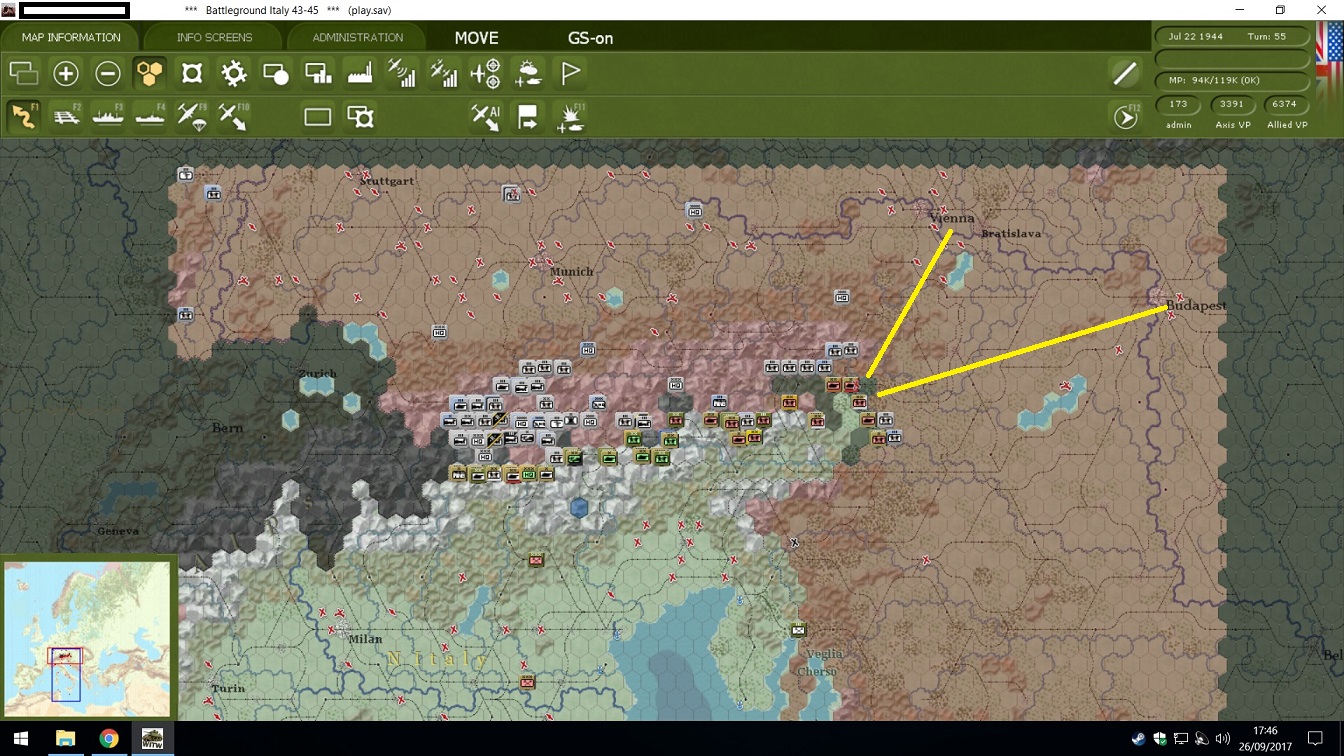Select Zurich city on the map
This screenshot has width=1344, height=756.
317,374
